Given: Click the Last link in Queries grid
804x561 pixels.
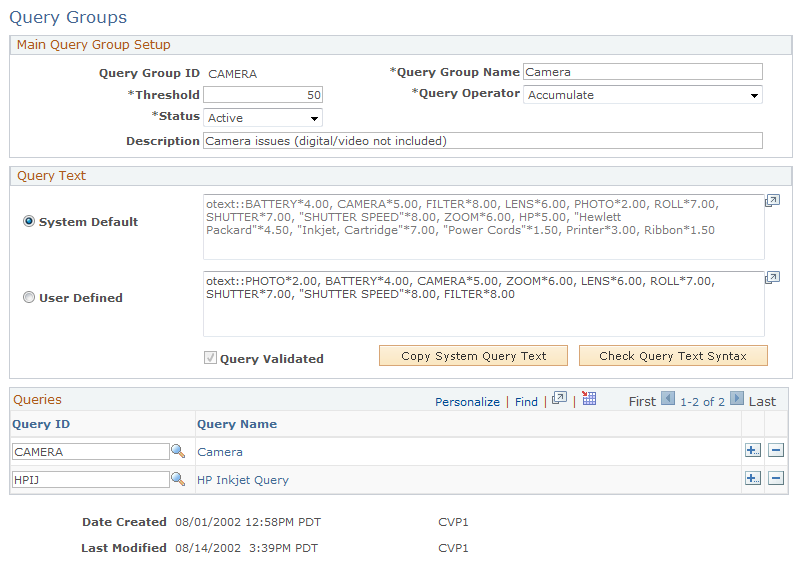Looking at the screenshot, I should click(762, 402).
